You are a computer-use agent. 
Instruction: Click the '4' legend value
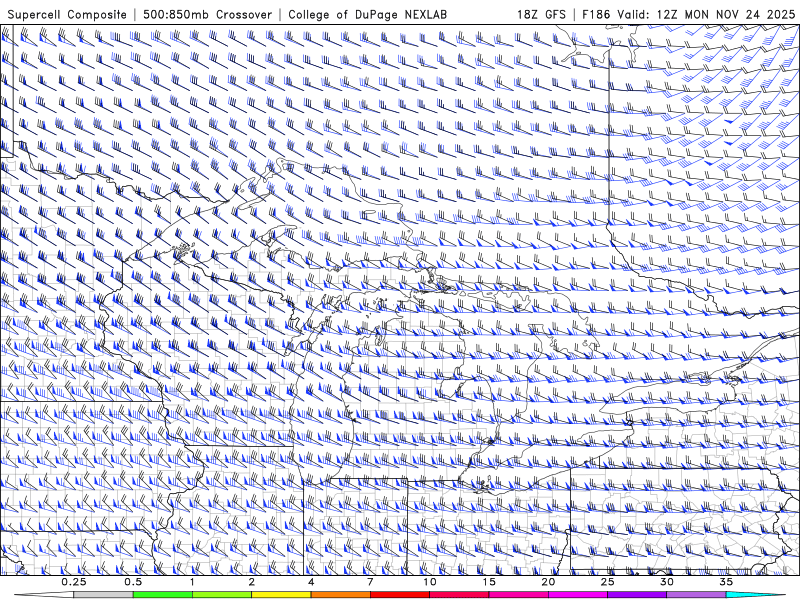pyautogui.click(x=311, y=582)
